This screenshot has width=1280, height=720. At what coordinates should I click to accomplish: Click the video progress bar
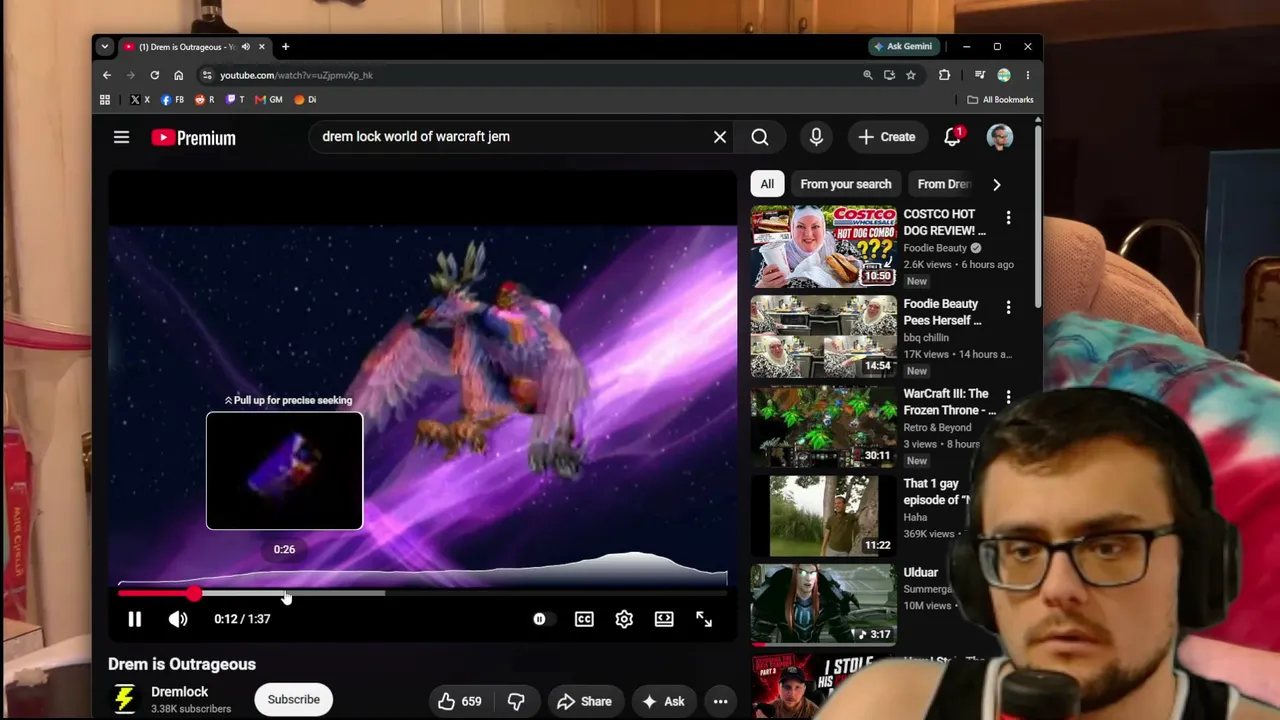(422, 594)
